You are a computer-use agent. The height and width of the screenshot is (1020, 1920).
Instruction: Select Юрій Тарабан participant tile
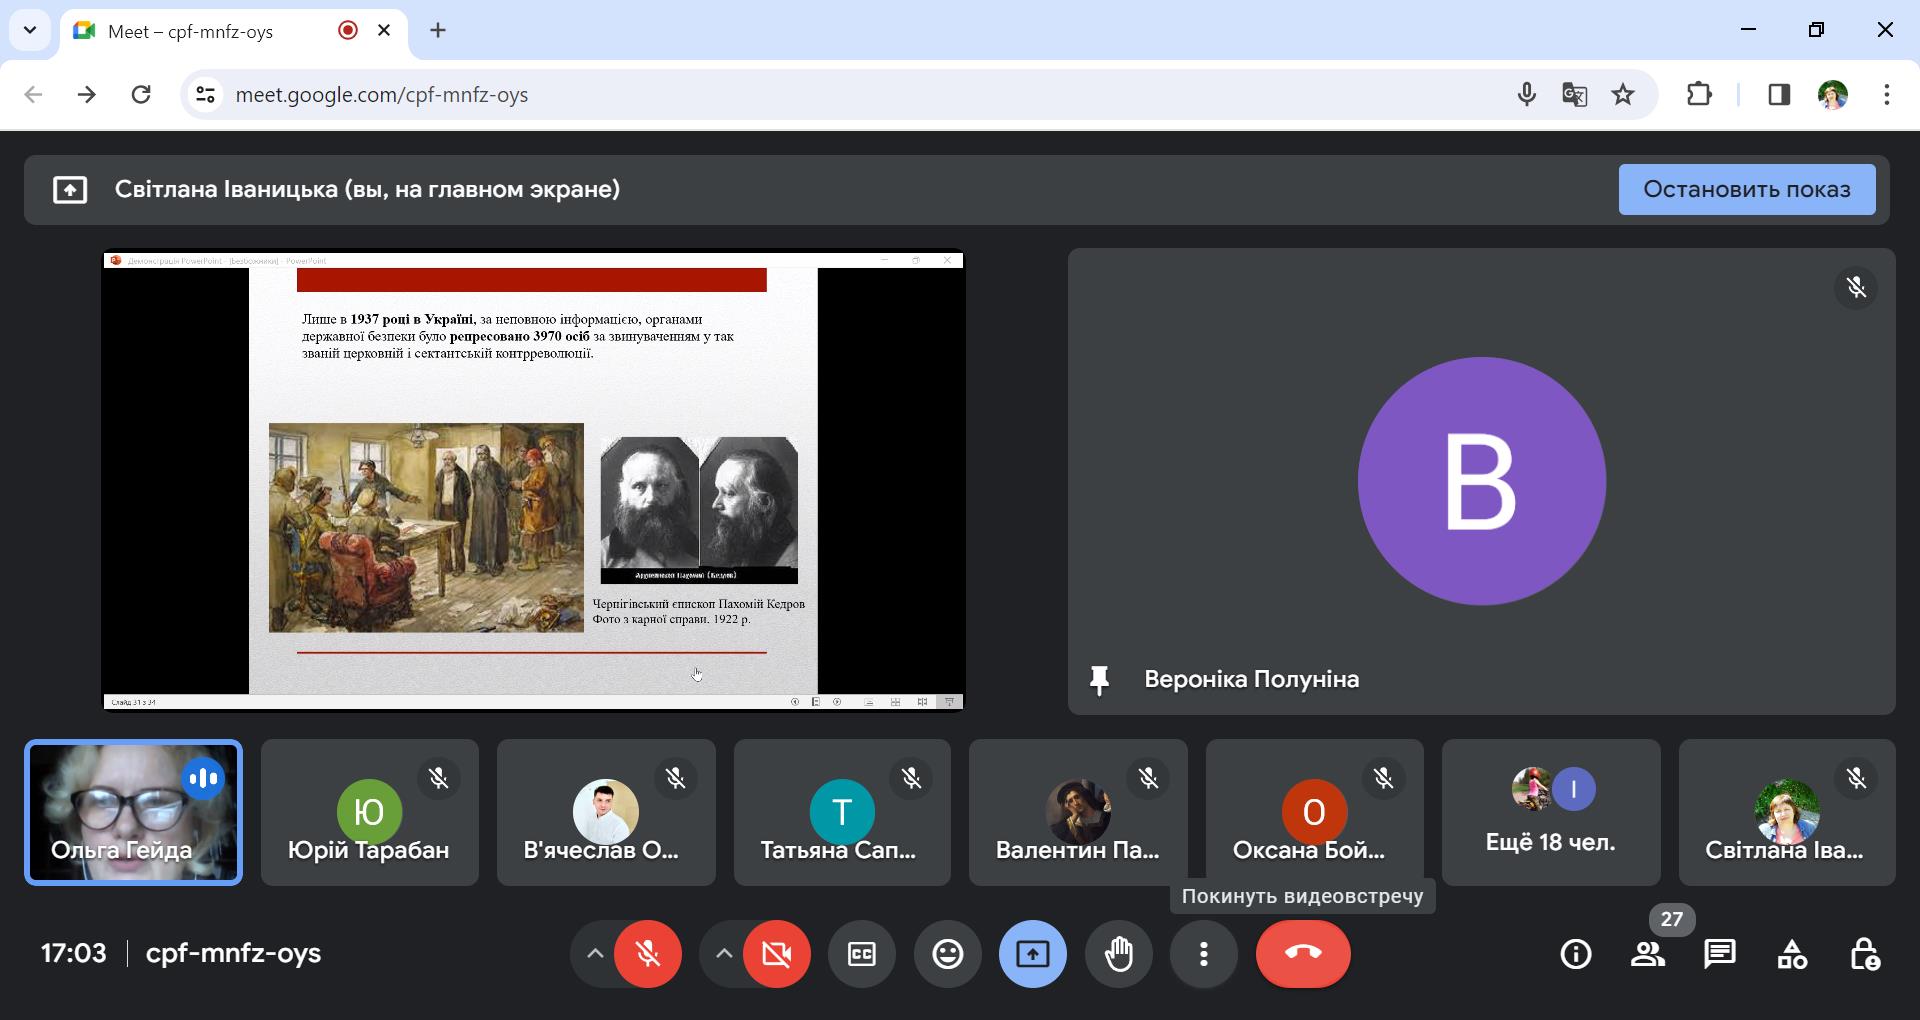369,812
